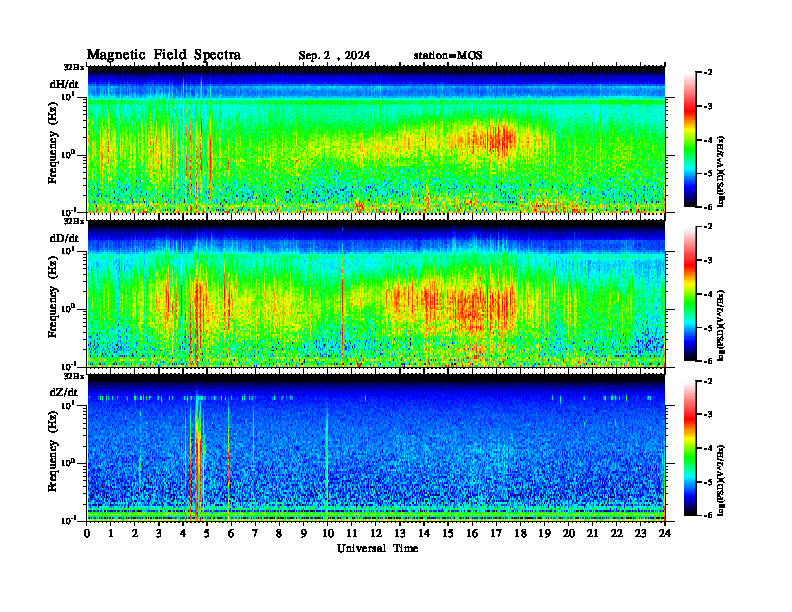
Task: Click the -6 value on dH/dt color scale
Action: pos(708,207)
